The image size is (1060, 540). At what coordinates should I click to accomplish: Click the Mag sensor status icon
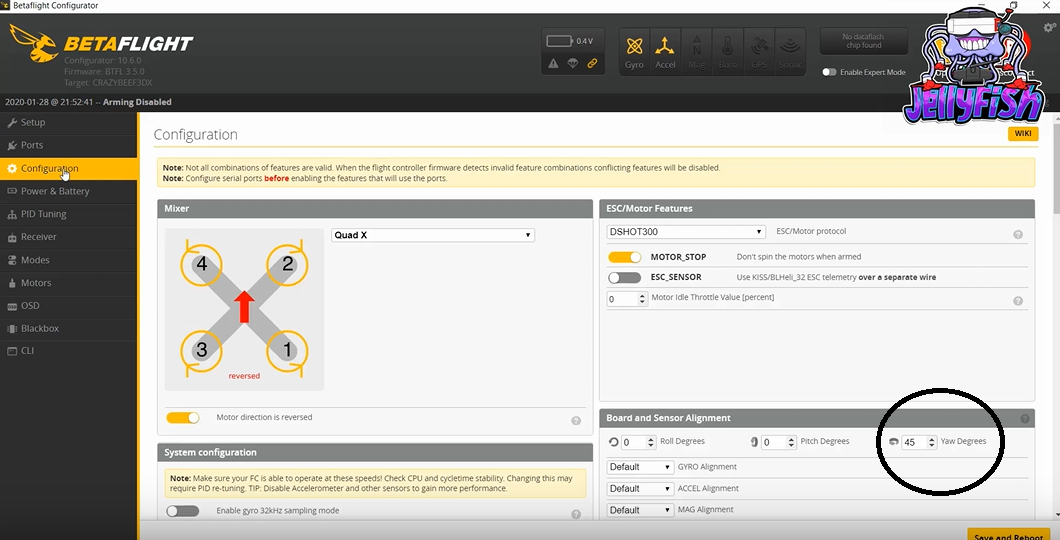point(696,51)
